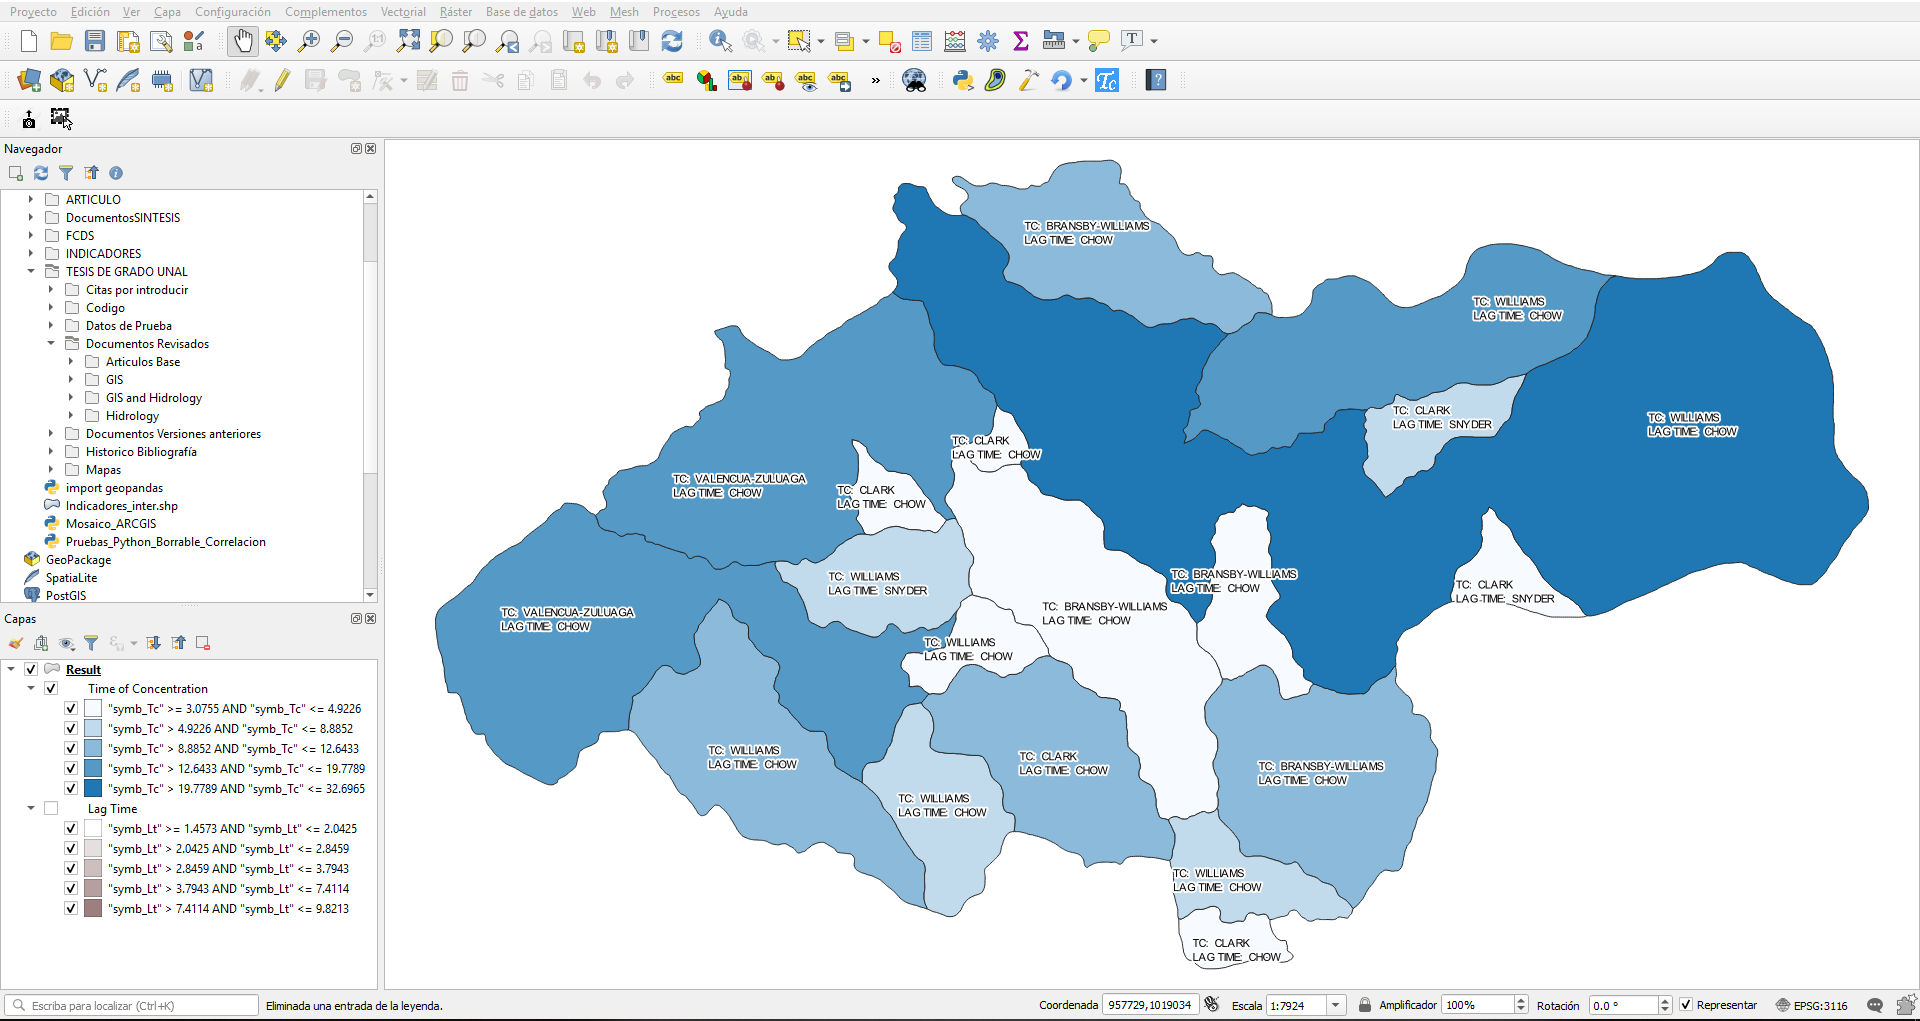Open layer styling panel in Capas
This screenshot has height=1021, width=1920.
[16, 643]
